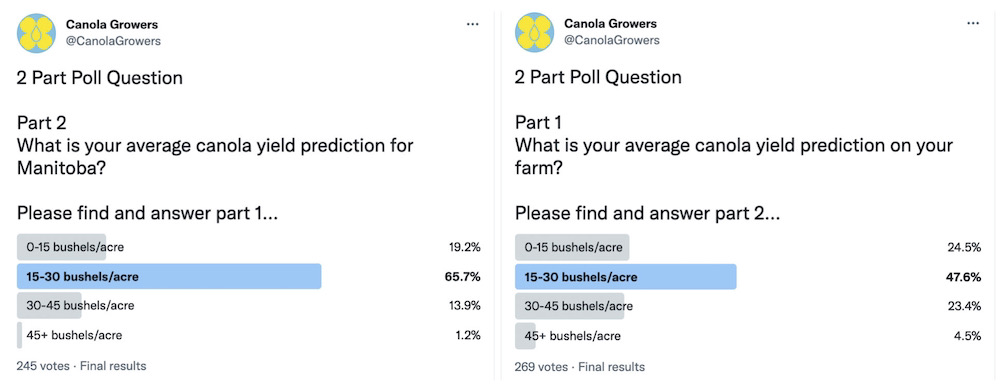Click Canola Growers name on the farm poll tweet
The width and height of the screenshot is (1000, 389).
[x=610, y=24]
